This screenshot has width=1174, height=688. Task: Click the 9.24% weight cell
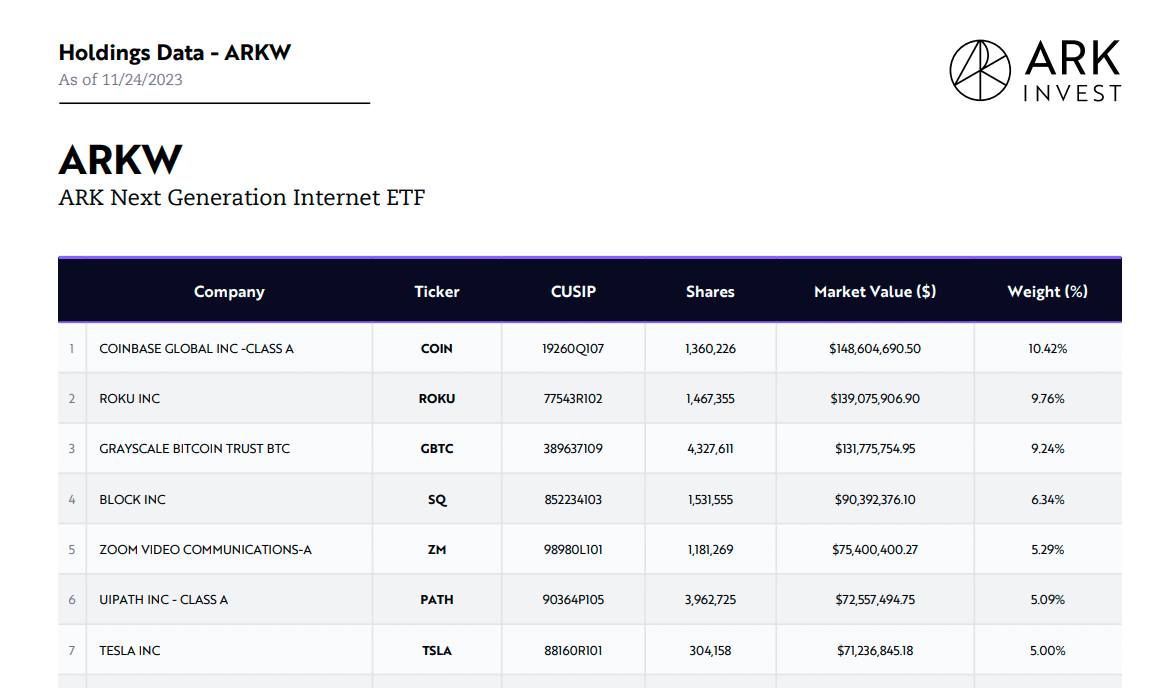pos(1047,449)
